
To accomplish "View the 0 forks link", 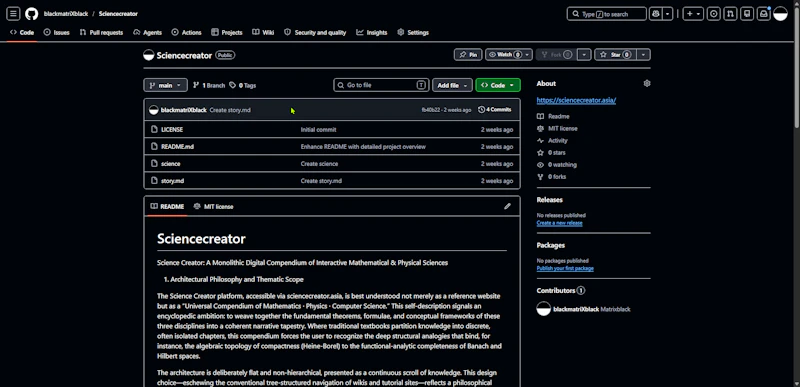I will 551,176.
